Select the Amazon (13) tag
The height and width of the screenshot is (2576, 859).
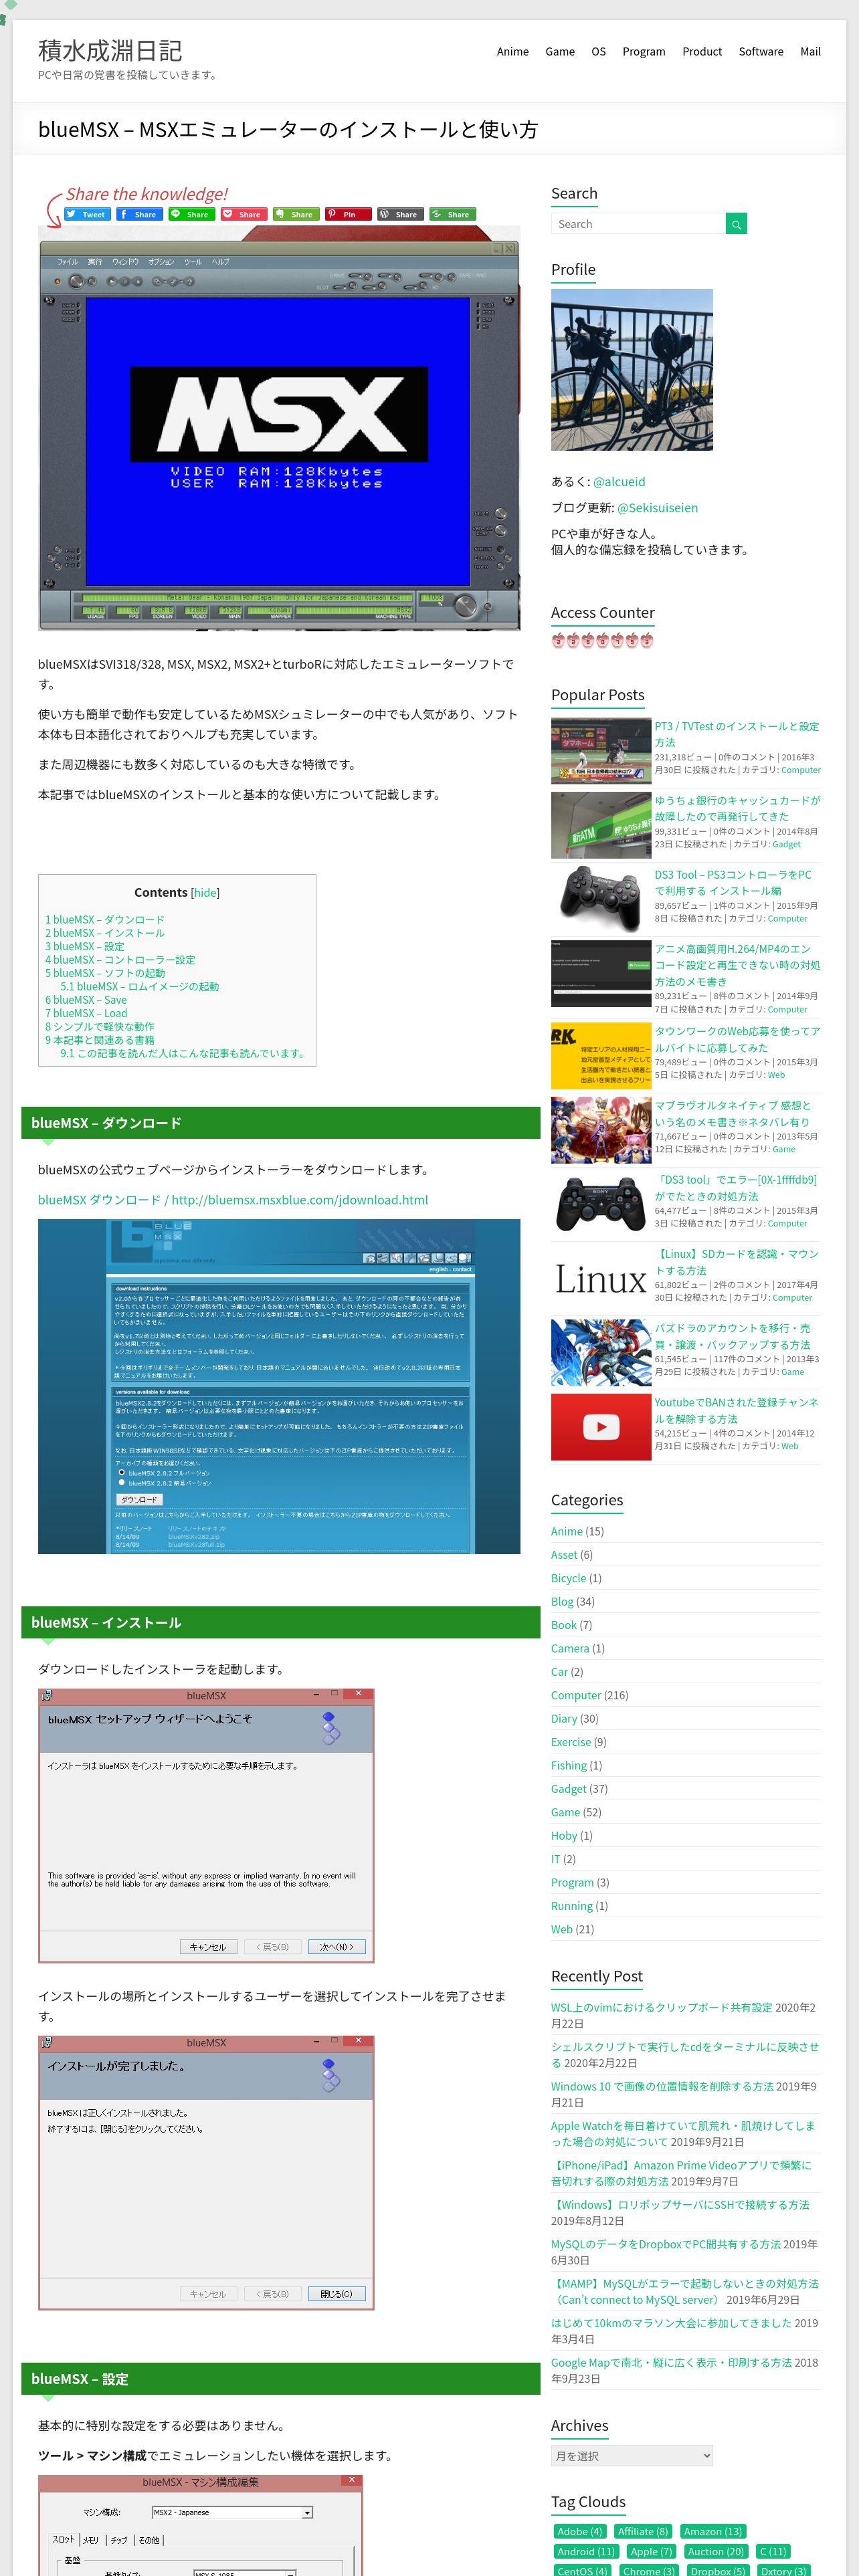click(x=713, y=2532)
